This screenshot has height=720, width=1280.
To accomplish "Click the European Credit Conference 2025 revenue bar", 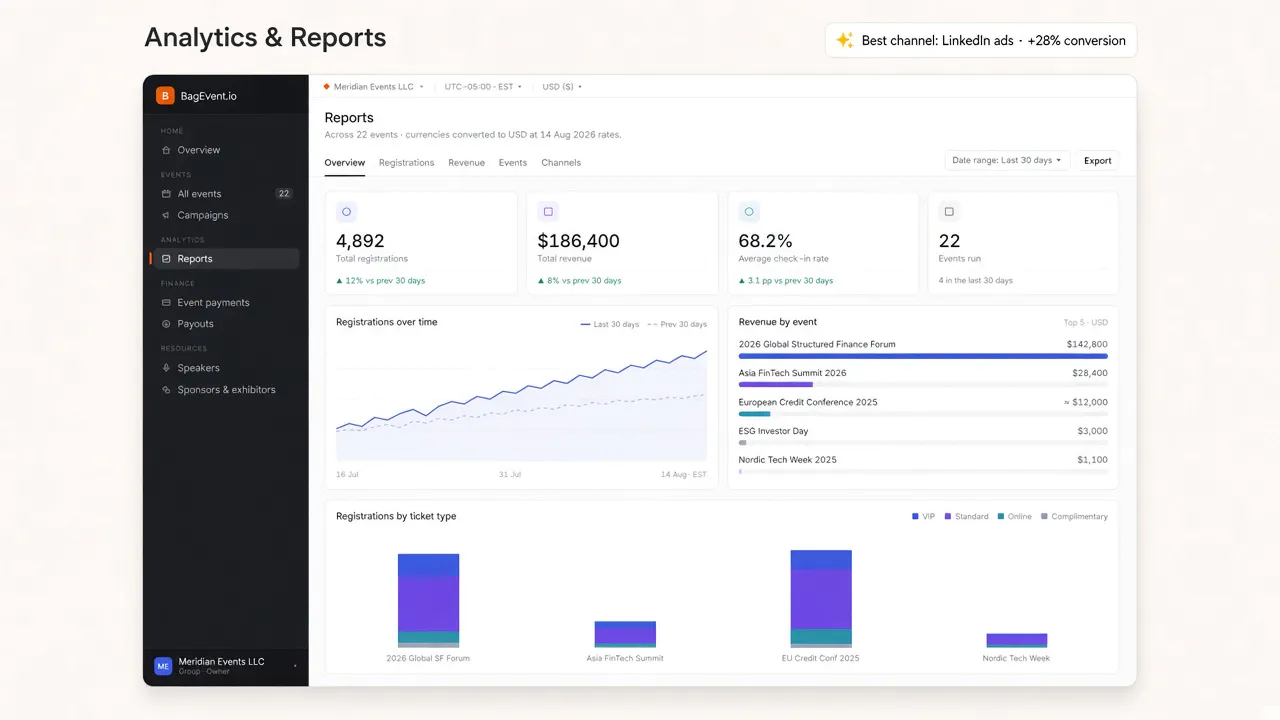I will tap(755, 414).
